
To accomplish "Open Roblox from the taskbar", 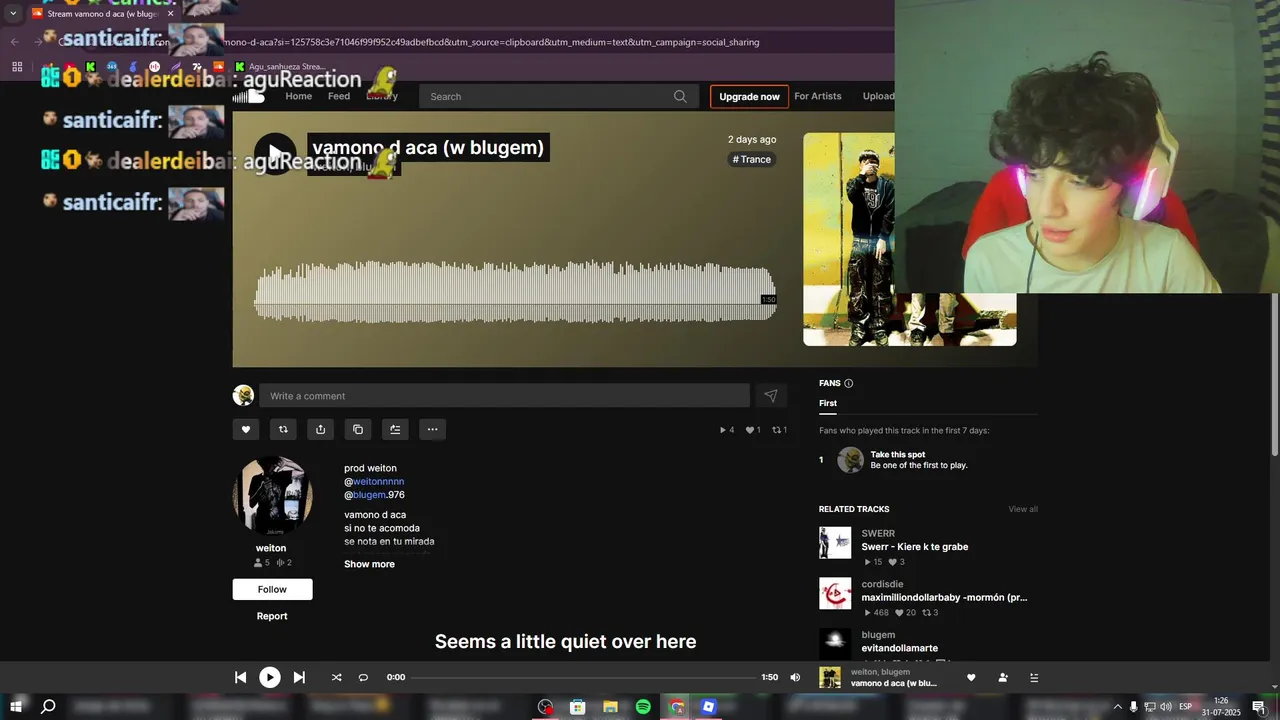I will (x=709, y=706).
